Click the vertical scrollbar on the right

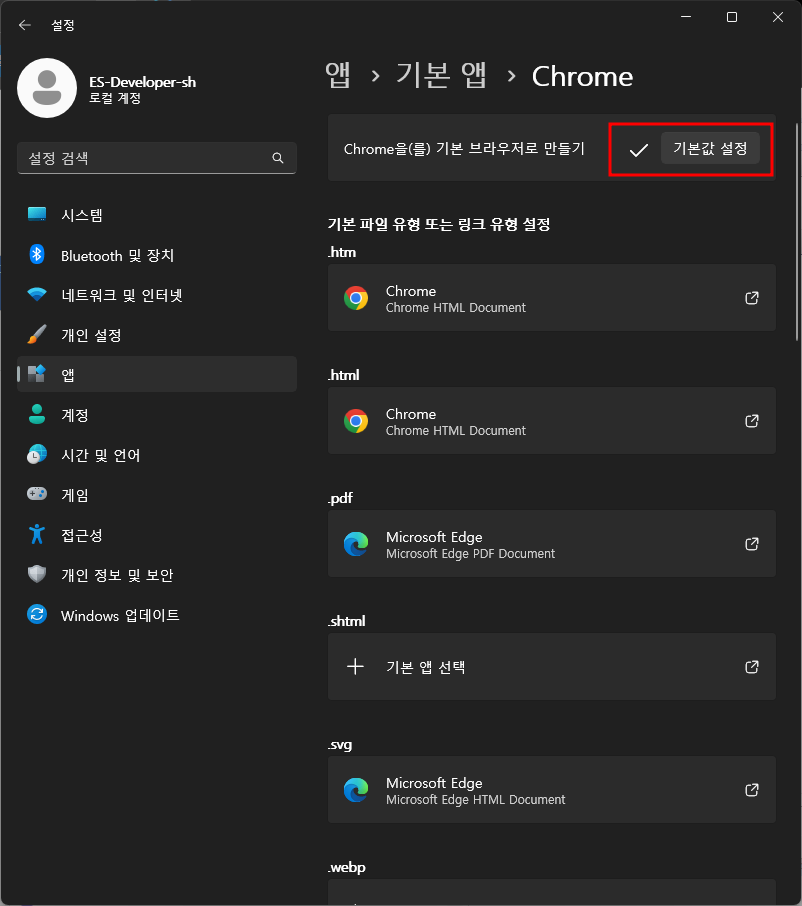tap(798, 231)
